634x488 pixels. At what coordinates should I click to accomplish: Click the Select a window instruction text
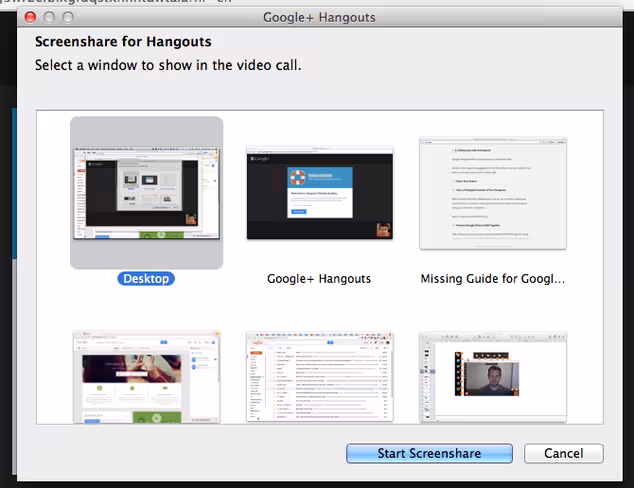click(x=168, y=65)
